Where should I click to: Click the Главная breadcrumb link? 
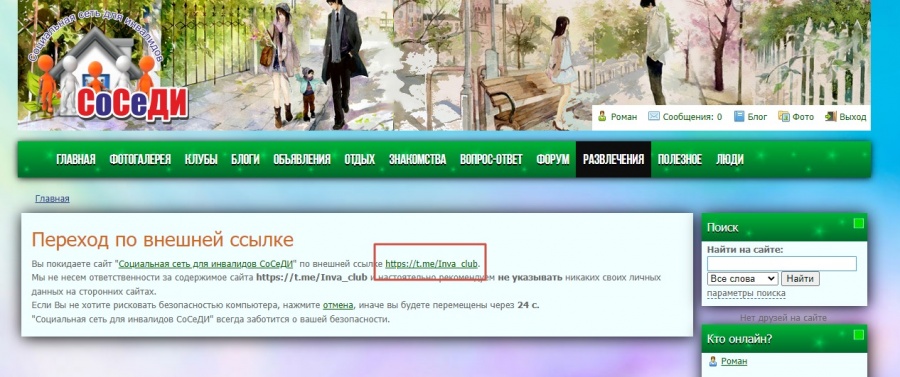point(52,199)
